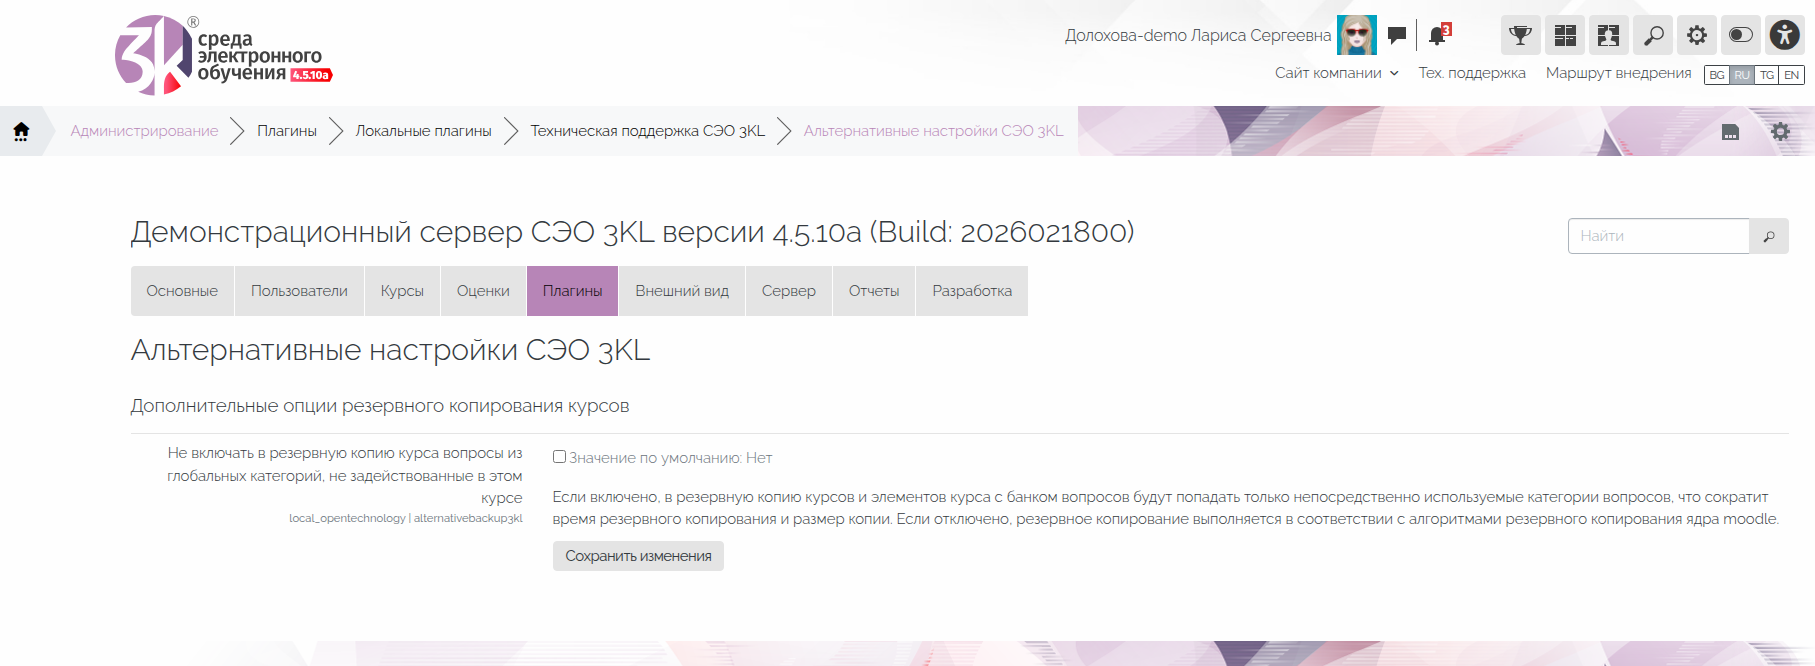Image resolution: width=1815 pixels, height=666 pixels.
Task: Open the 'Разработка' settings tab
Action: click(972, 291)
